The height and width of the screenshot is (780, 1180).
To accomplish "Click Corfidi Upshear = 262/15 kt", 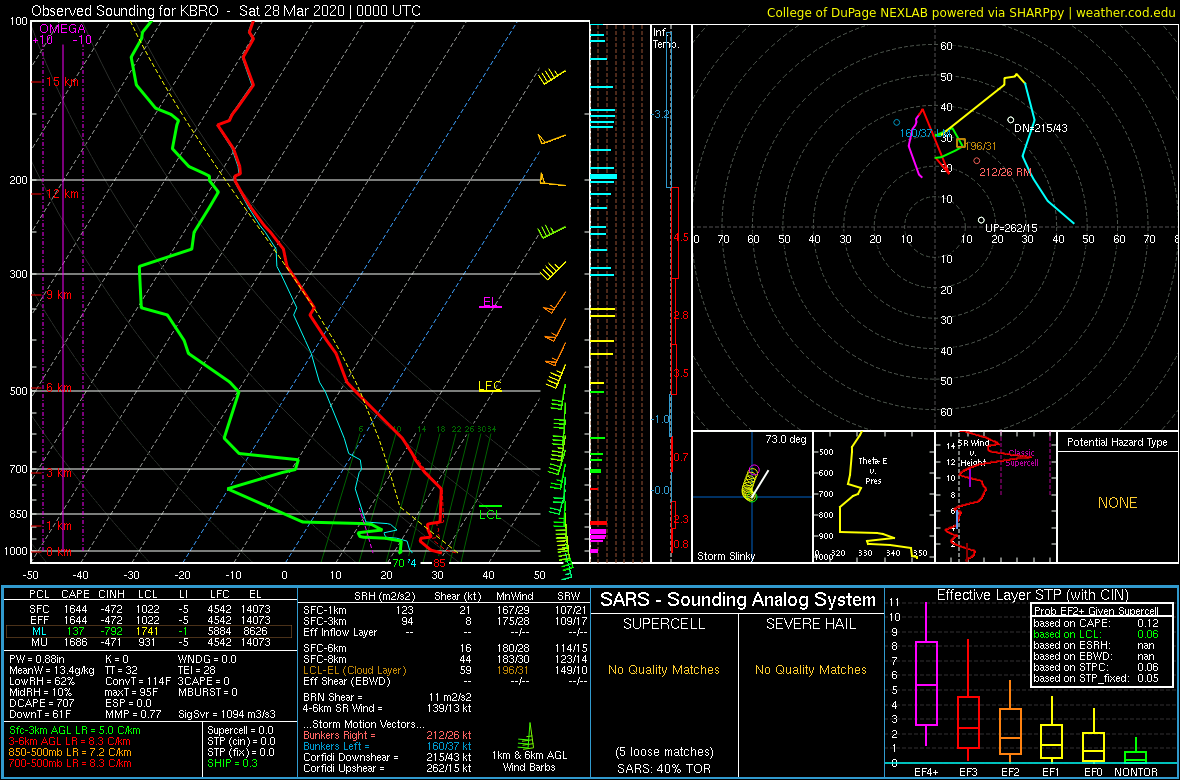I will coord(386,768).
